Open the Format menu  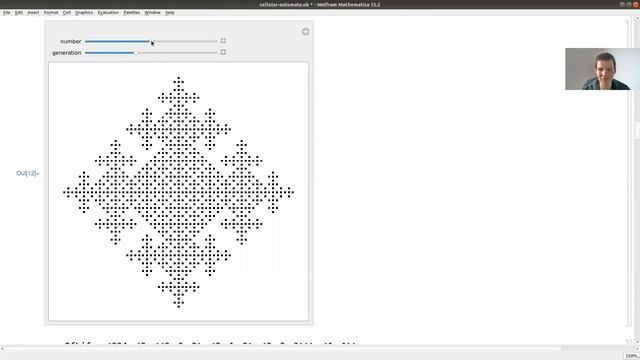[51, 13]
